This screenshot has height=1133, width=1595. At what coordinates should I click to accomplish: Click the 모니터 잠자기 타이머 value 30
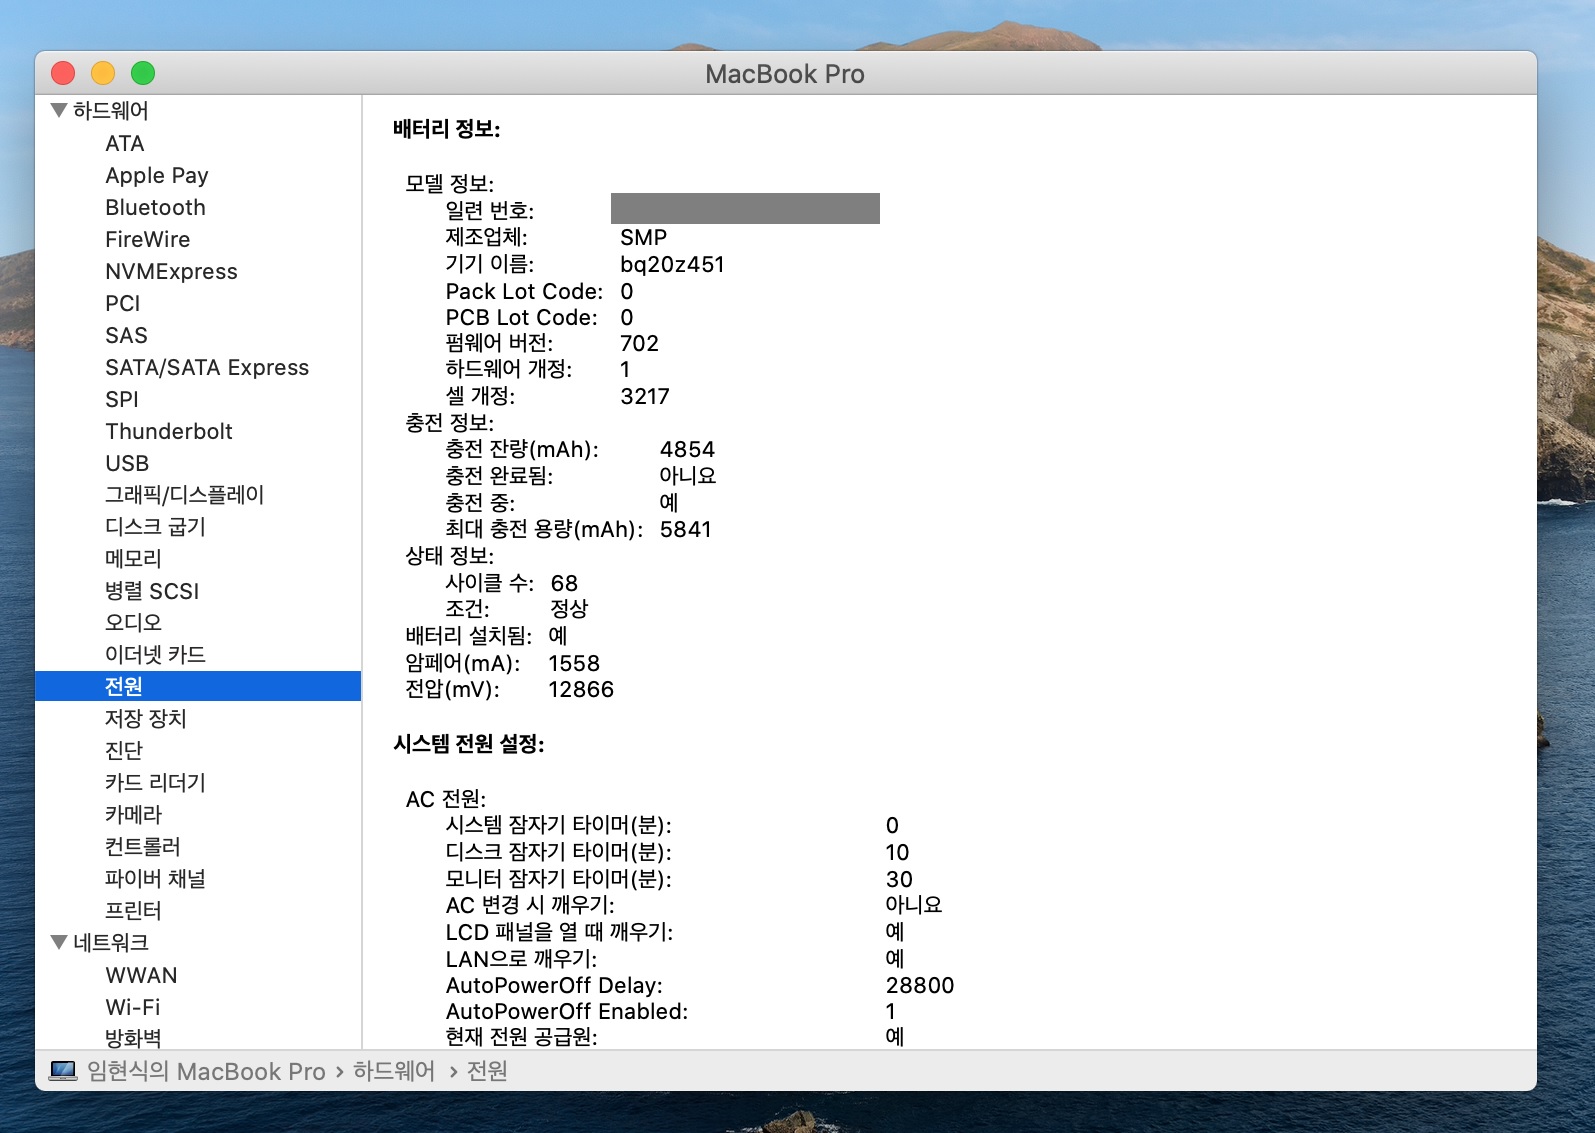point(899,879)
